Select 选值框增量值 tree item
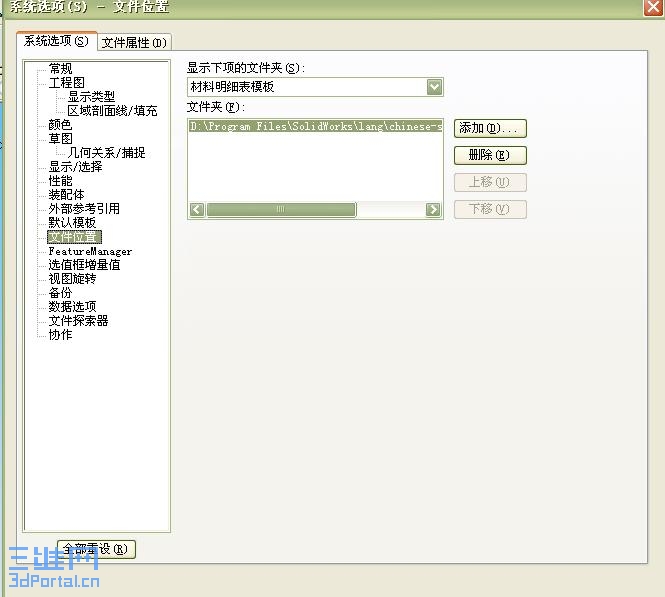 84,265
